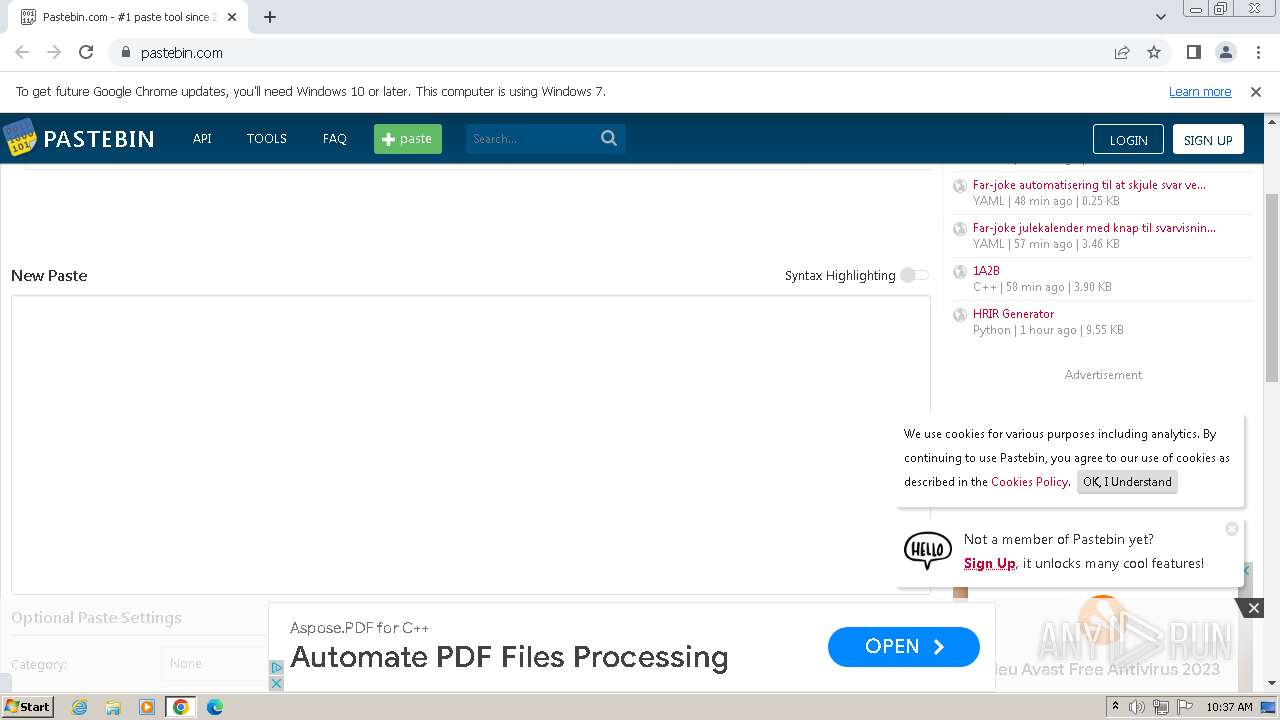Viewport: 1280px width, 720px height.
Task: Open the HRIR Generator paste
Action: point(1013,313)
